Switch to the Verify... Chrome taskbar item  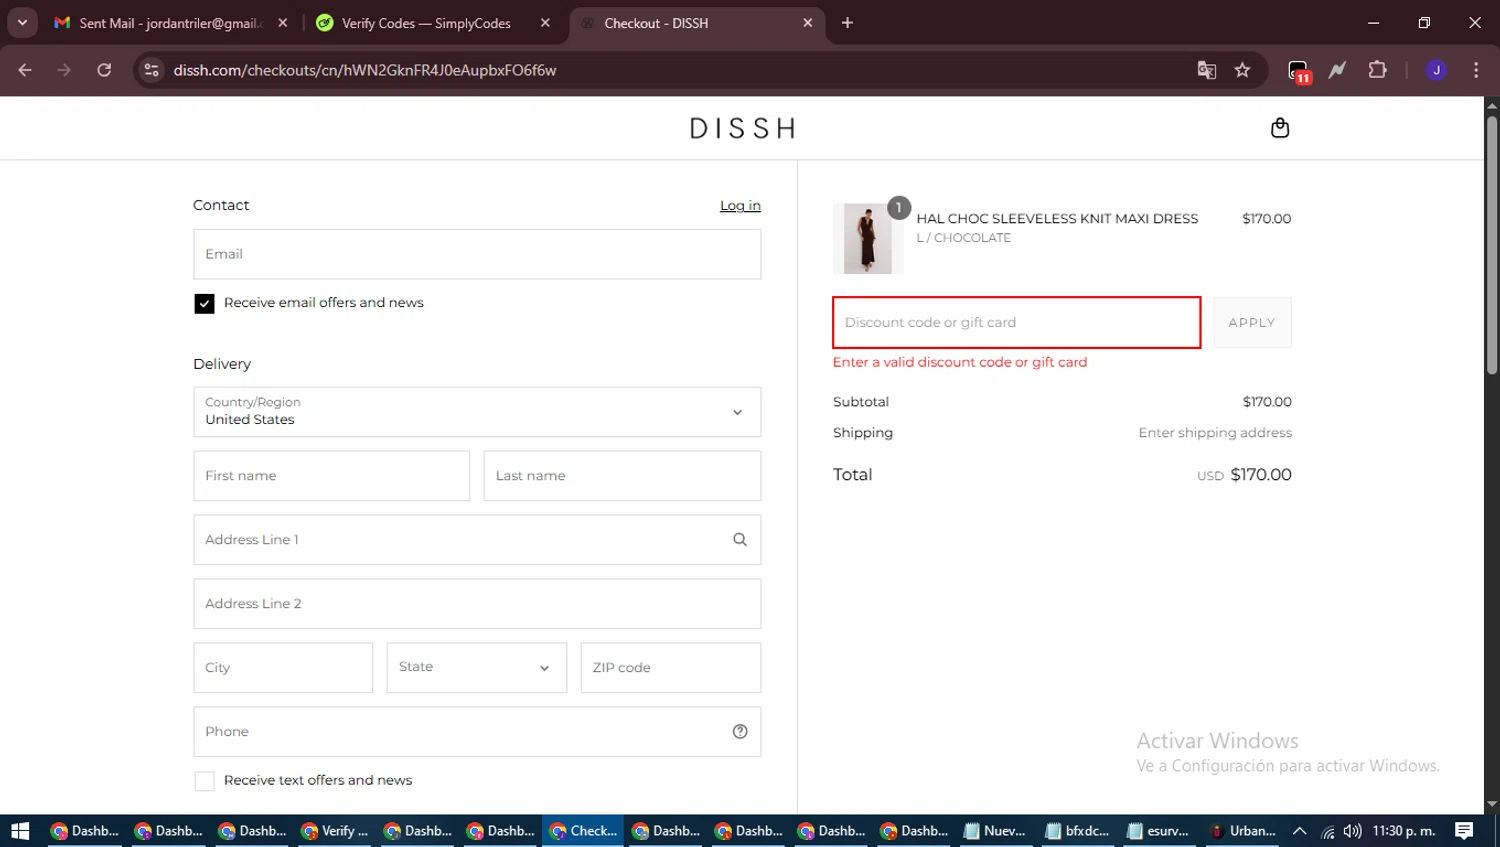tap(335, 831)
